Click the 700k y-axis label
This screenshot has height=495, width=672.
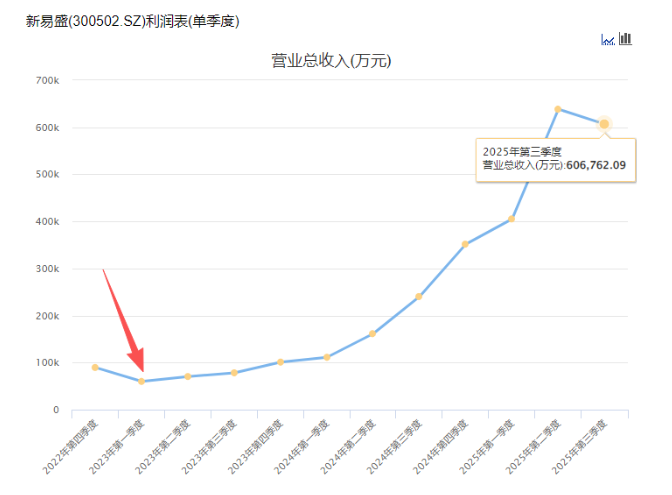47,80
